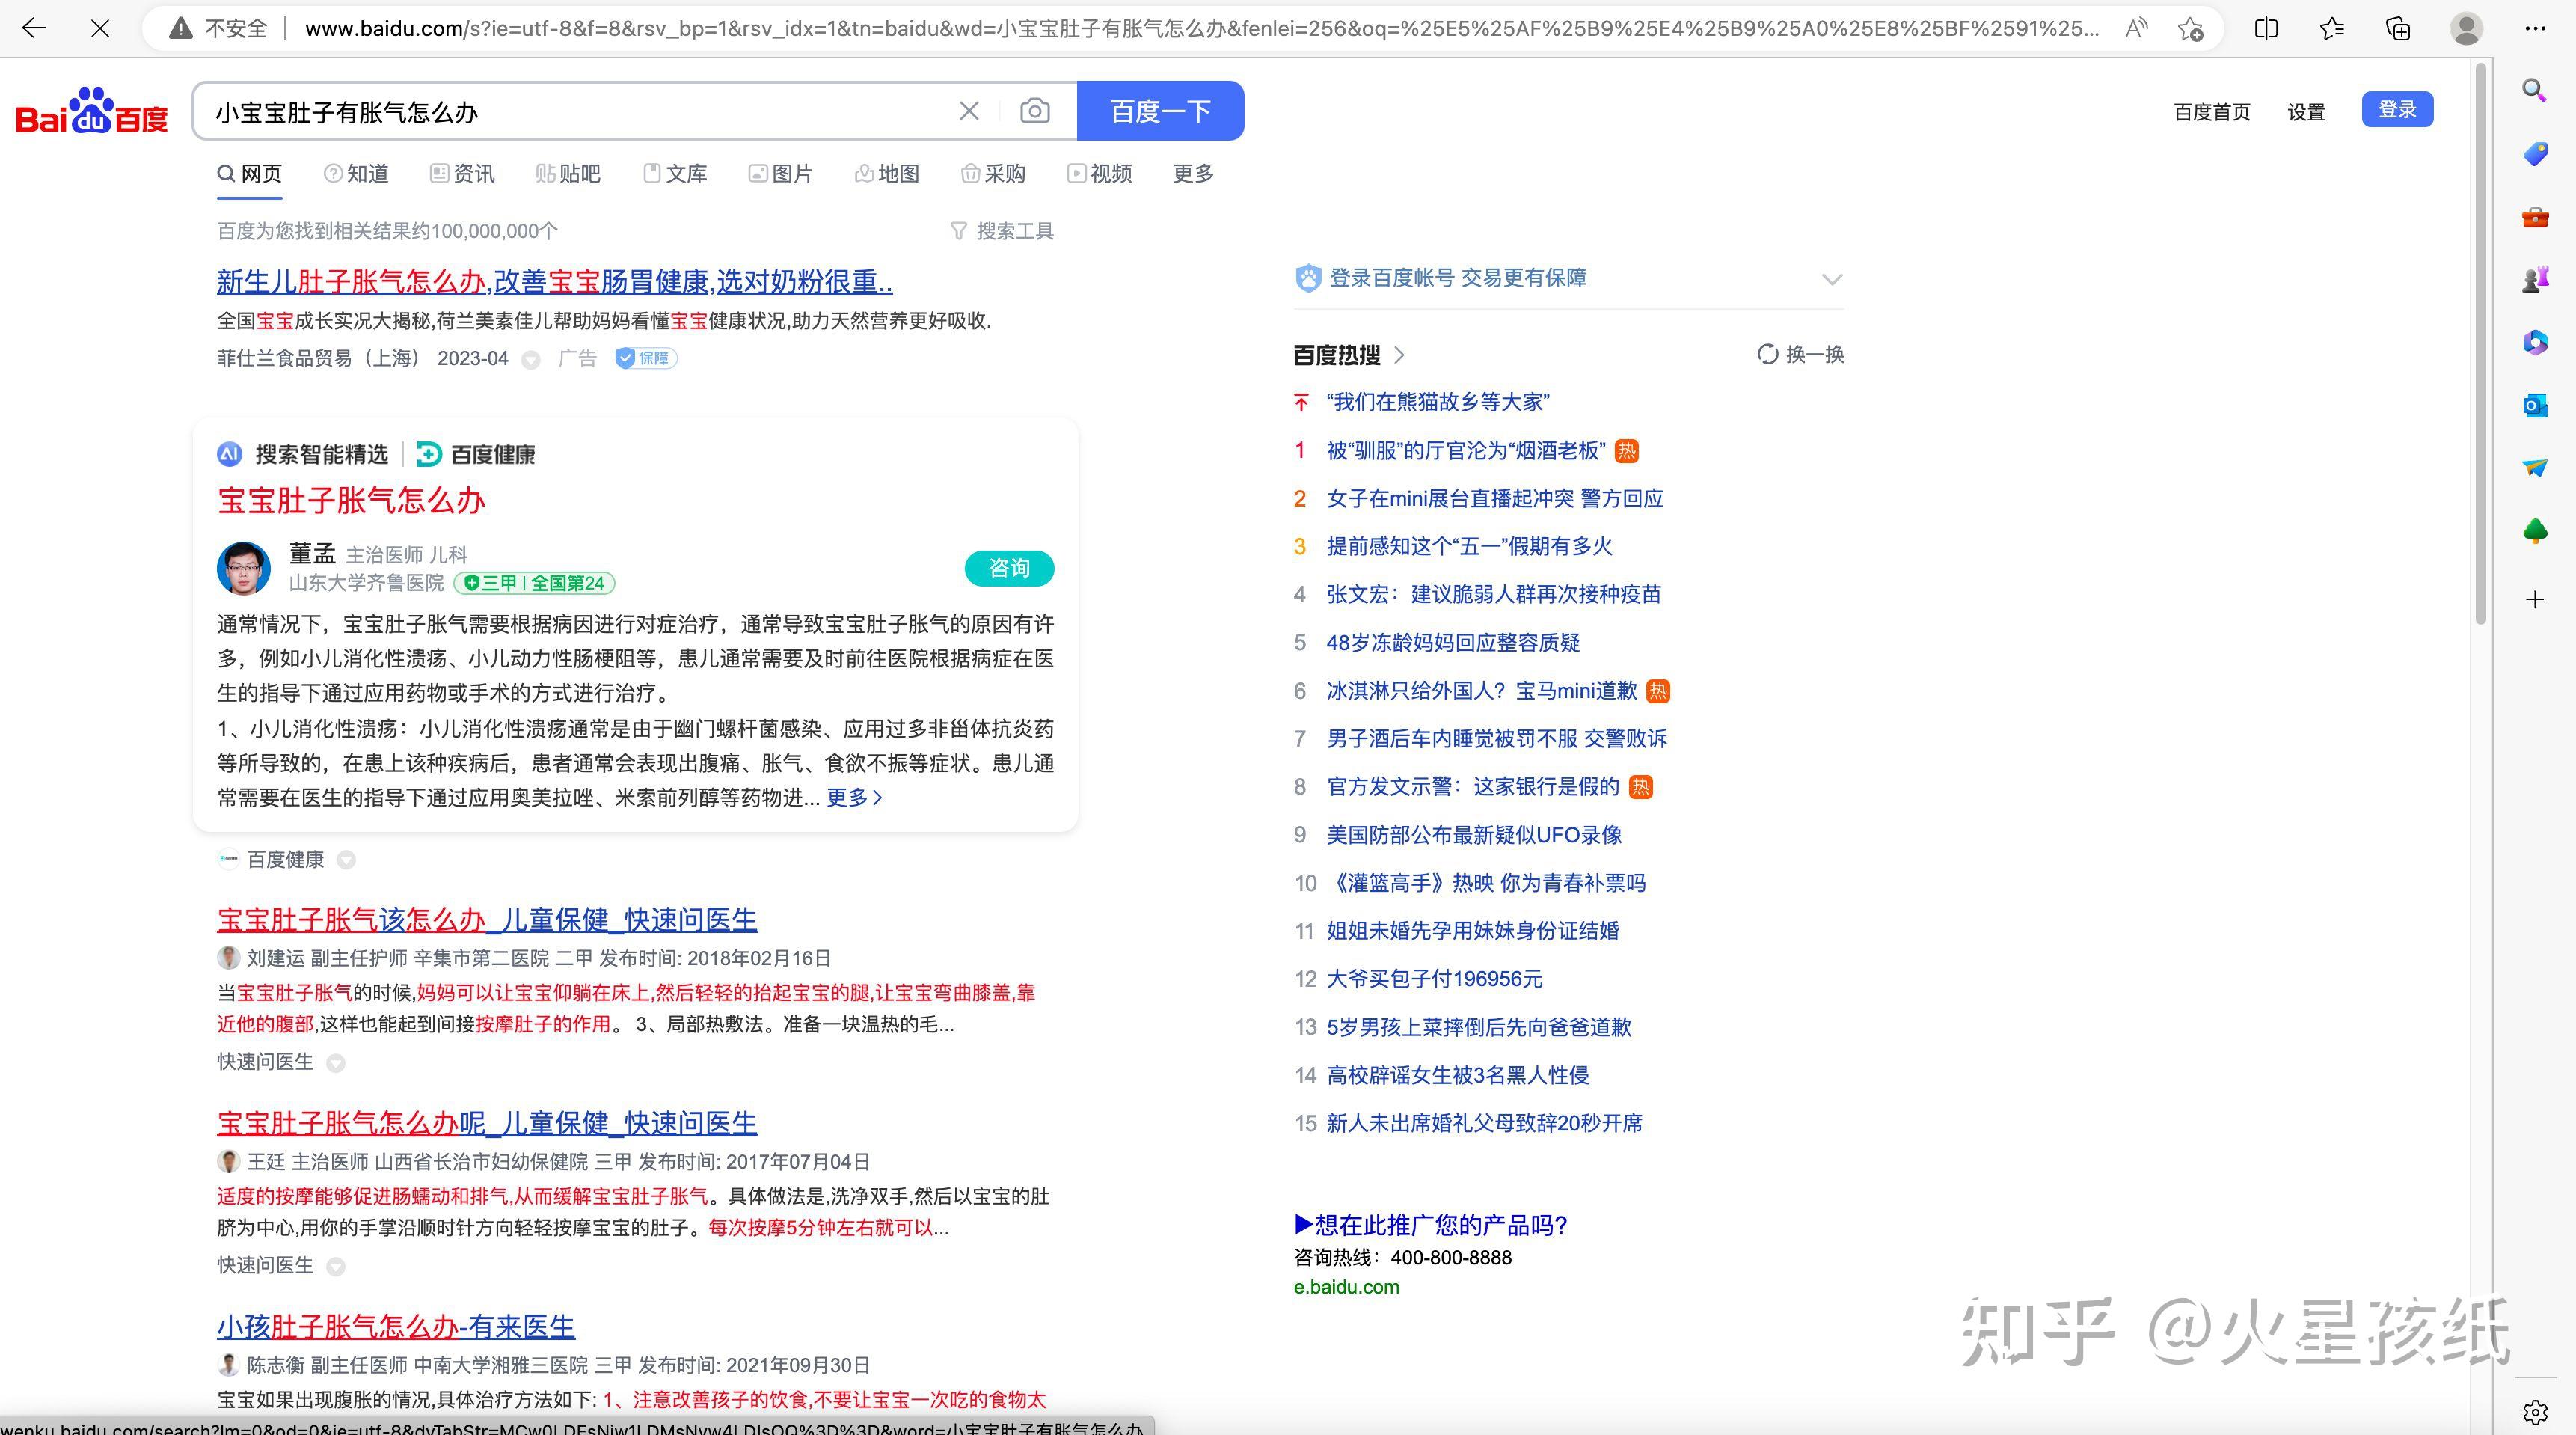The width and height of the screenshot is (2576, 1435).
Task: Expand the 百度热搜 arrow
Action: (x=1400, y=355)
